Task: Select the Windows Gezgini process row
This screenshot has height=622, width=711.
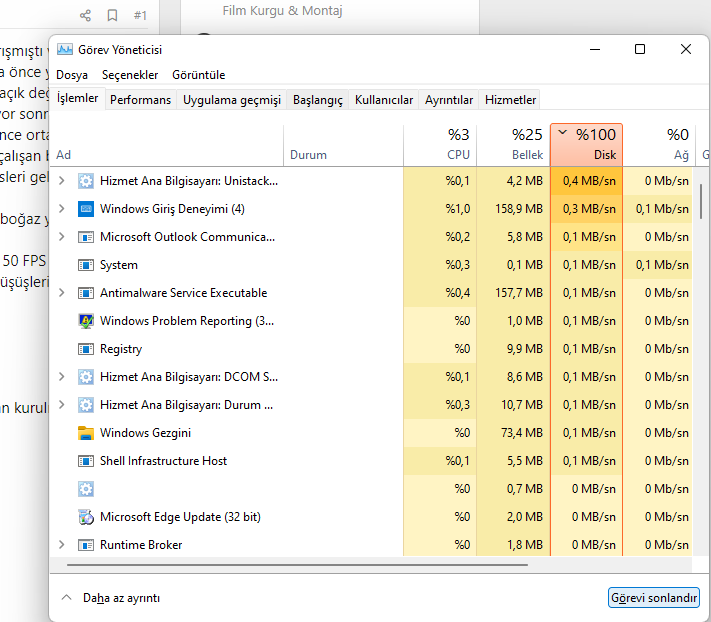Action: 371,433
